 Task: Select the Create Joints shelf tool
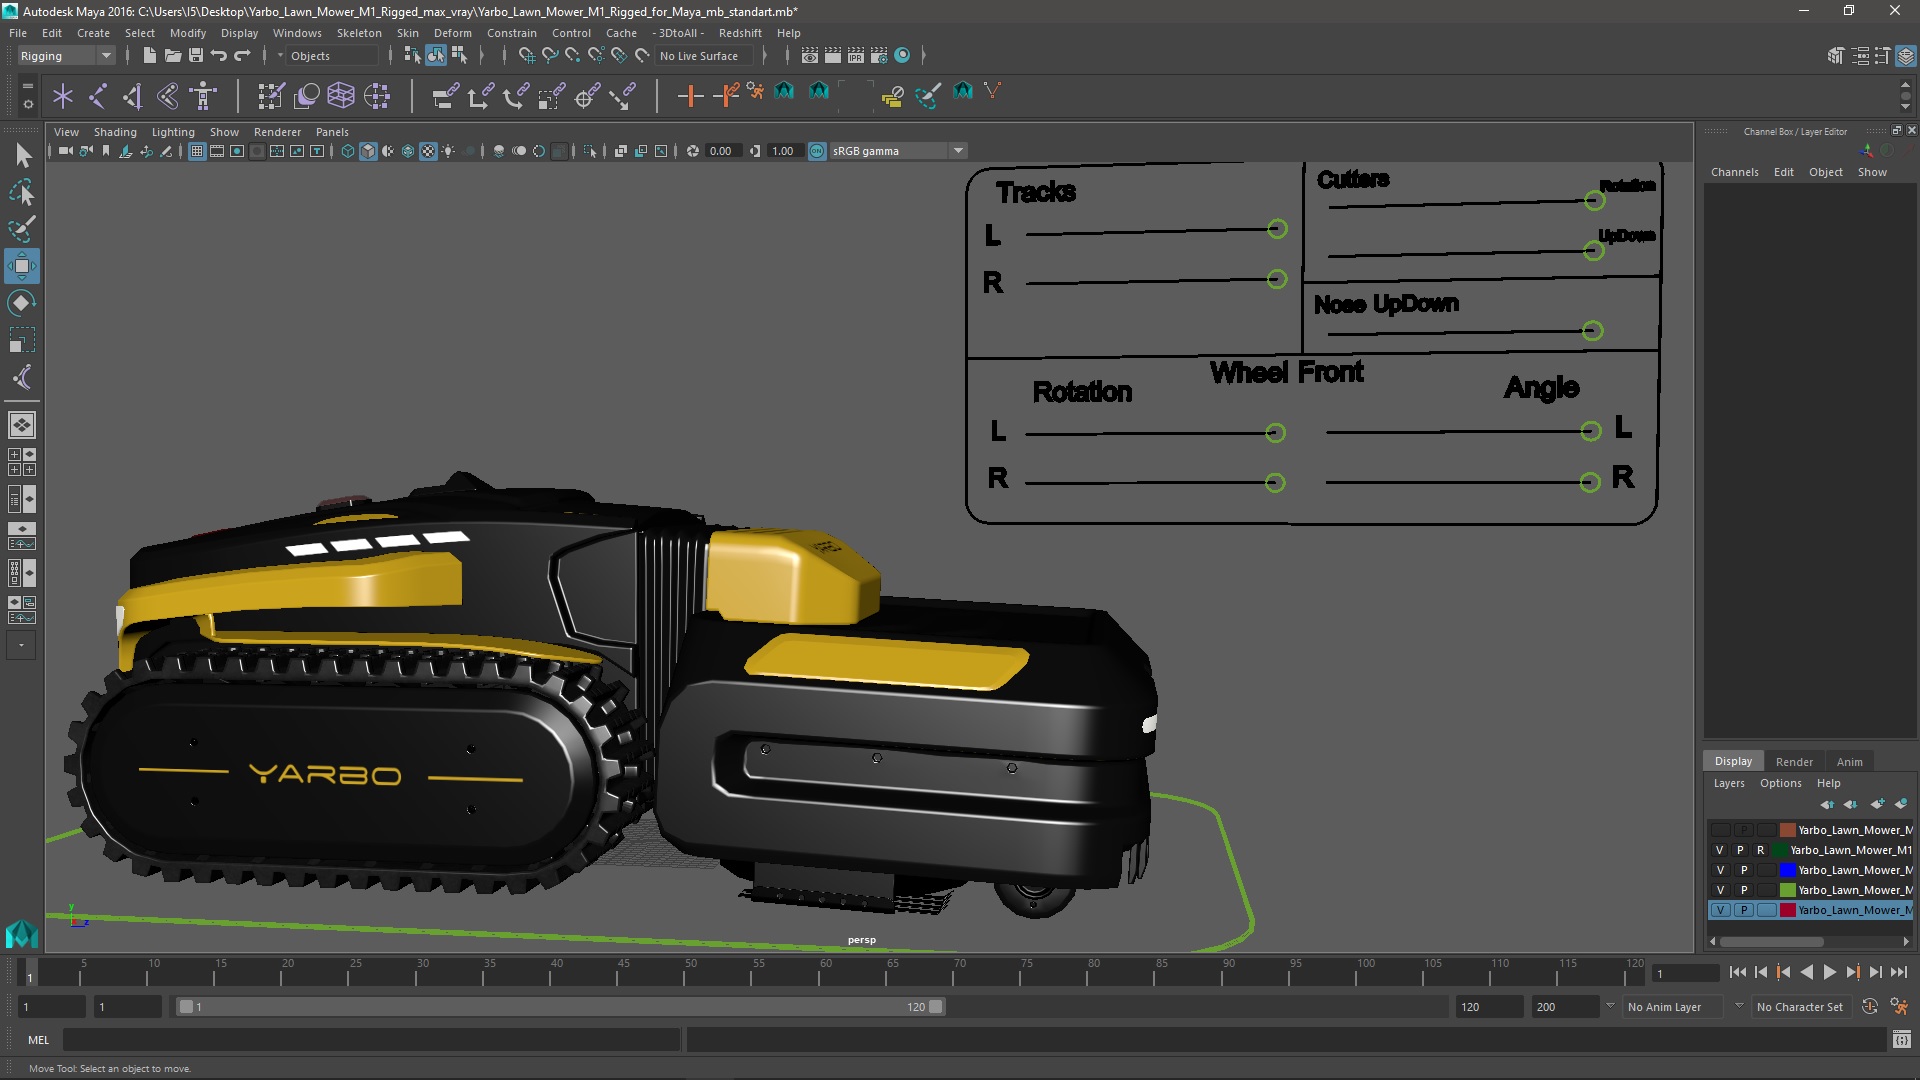point(98,96)
